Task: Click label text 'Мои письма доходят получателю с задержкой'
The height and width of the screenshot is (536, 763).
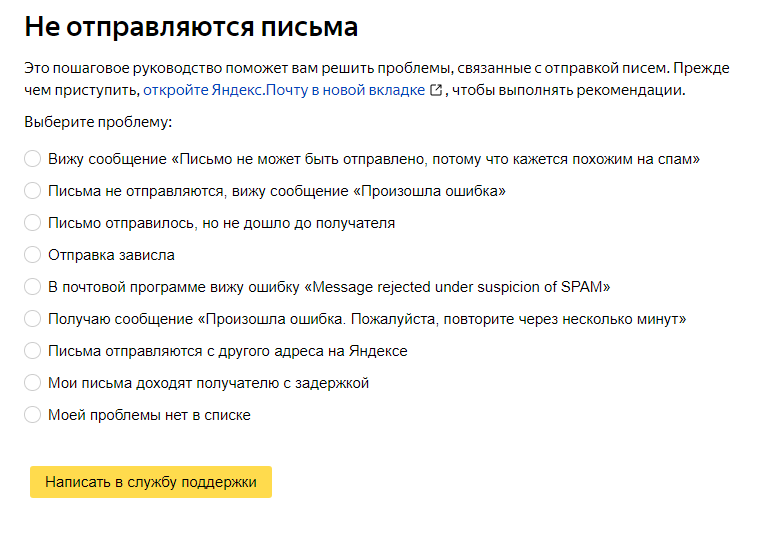Action: coord(208,383)
